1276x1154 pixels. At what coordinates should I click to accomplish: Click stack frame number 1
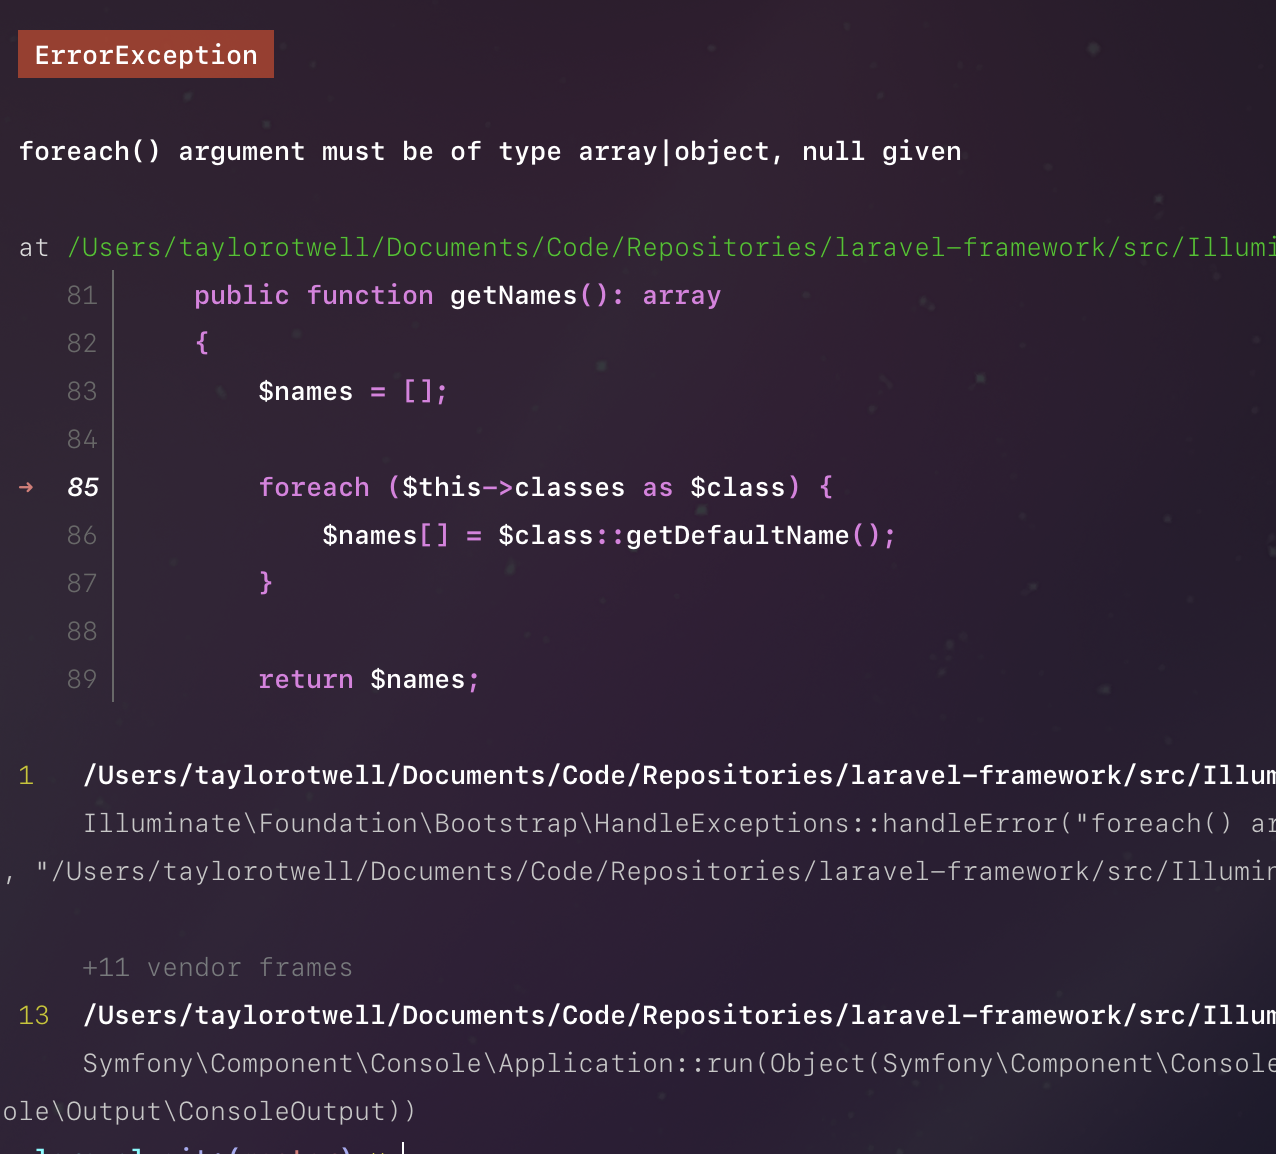click(26, 775)
